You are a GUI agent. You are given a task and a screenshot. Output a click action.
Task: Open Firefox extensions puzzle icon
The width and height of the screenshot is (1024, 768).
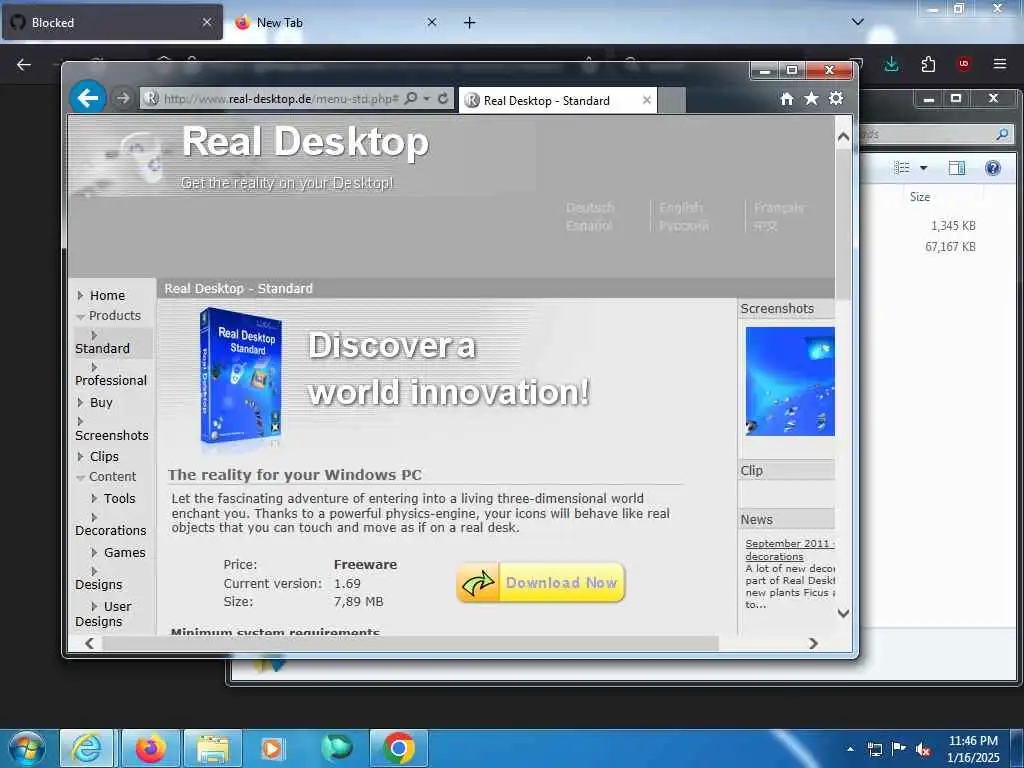click(x=928, y=64)
